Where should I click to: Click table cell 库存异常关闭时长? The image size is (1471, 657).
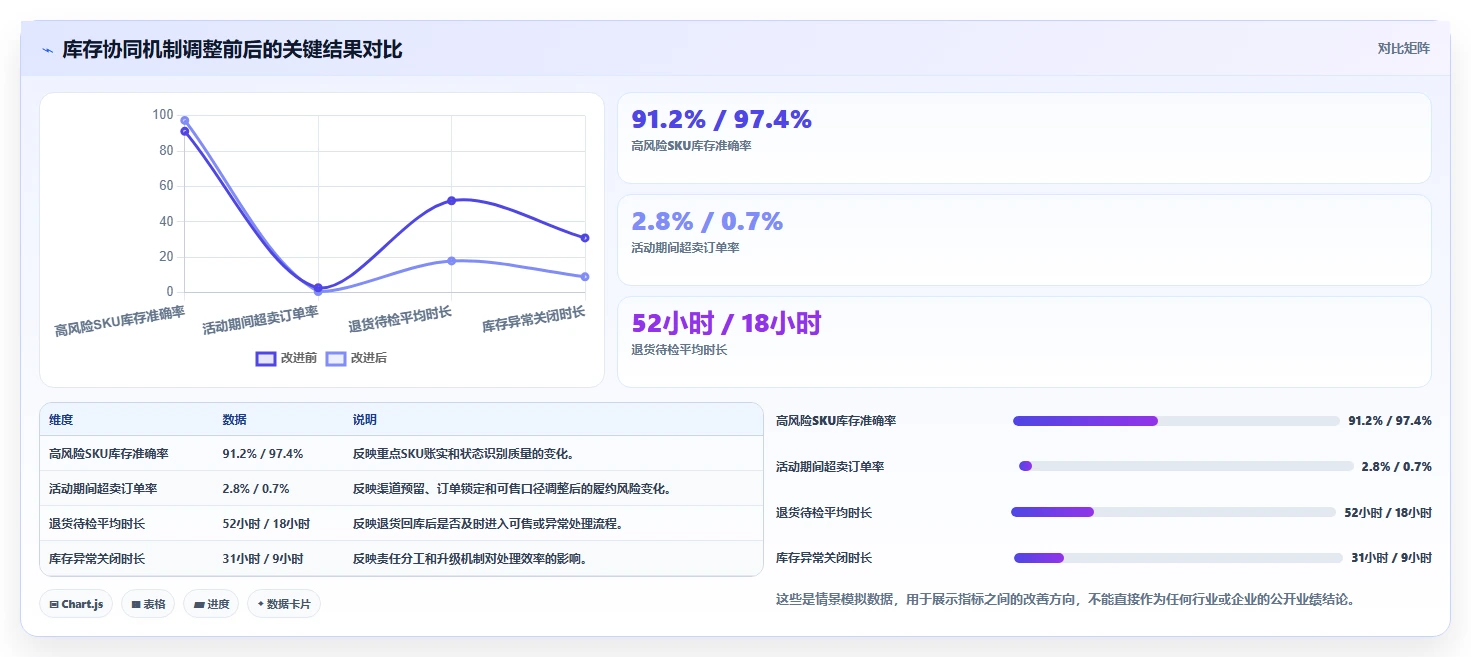(x=97, y=559)
